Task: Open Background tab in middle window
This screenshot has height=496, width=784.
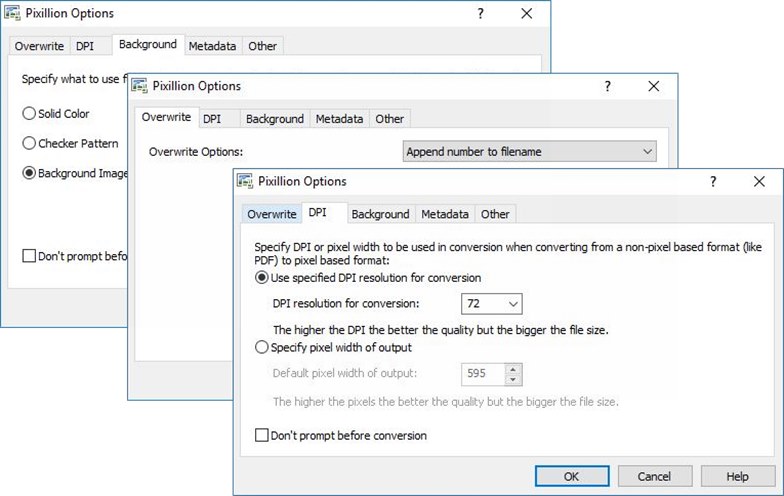Action: click(275, 119)
